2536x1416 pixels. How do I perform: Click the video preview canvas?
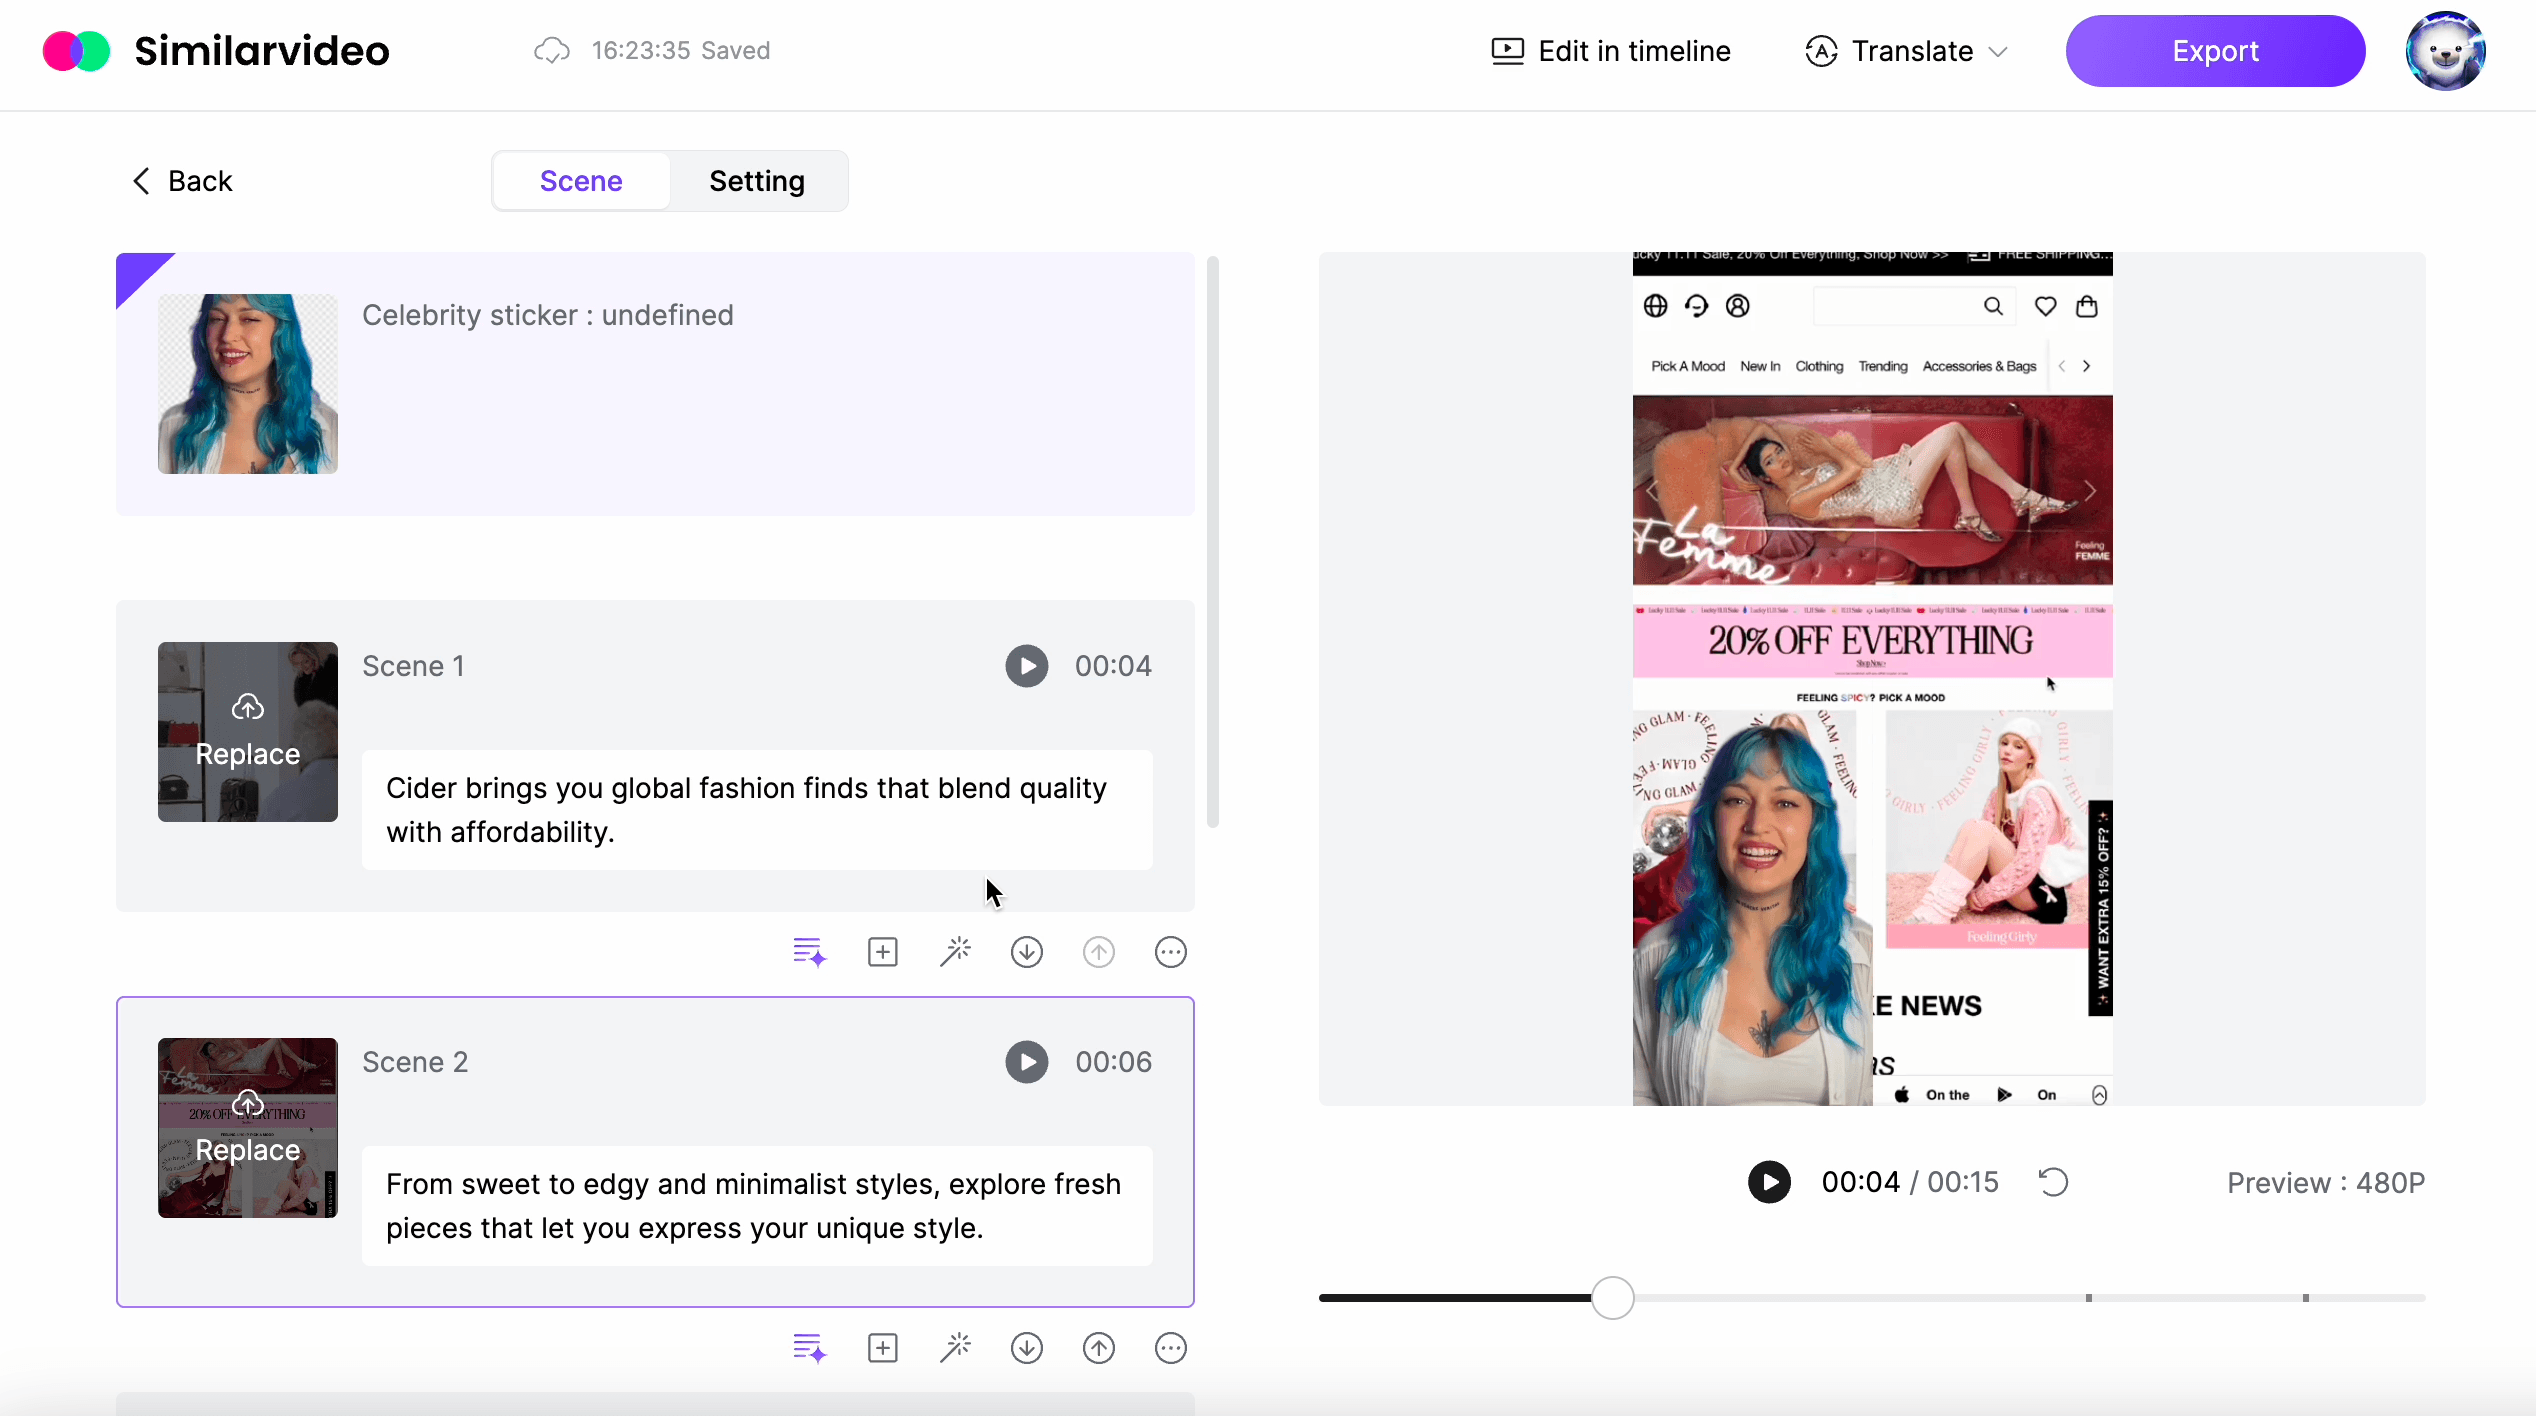(1872, 679)
